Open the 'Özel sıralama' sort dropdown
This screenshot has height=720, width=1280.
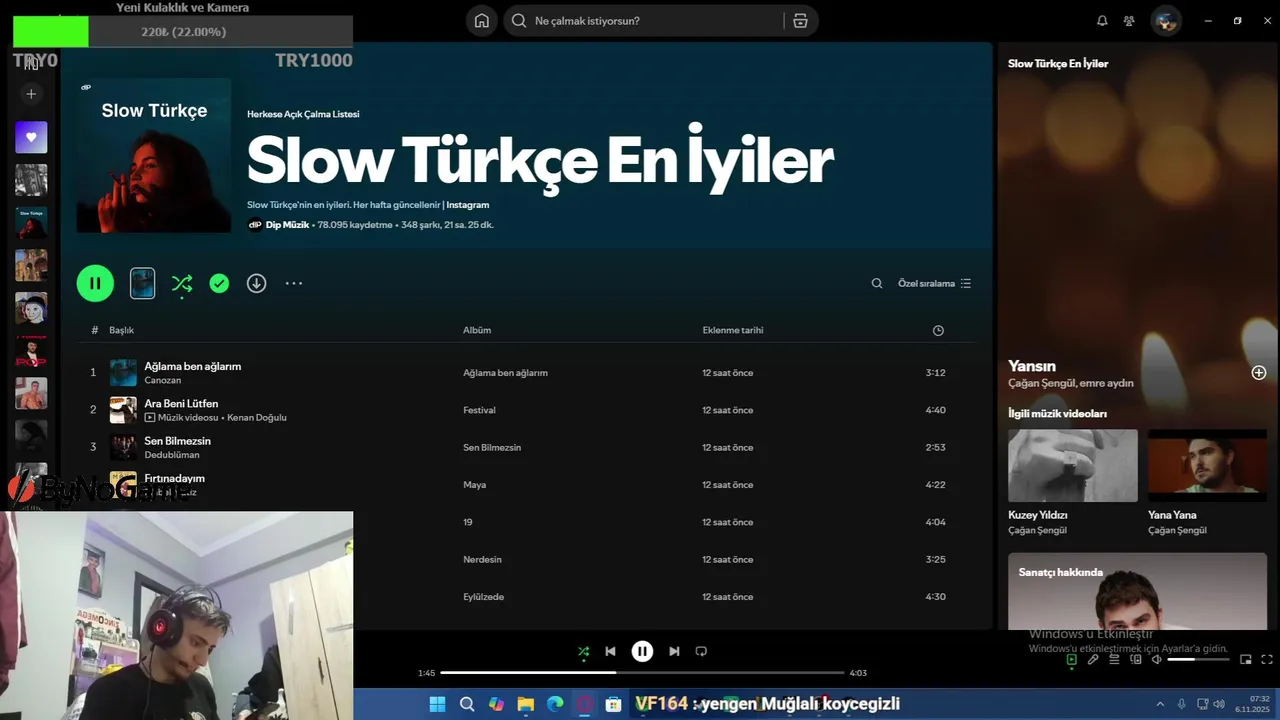point(935,284)
